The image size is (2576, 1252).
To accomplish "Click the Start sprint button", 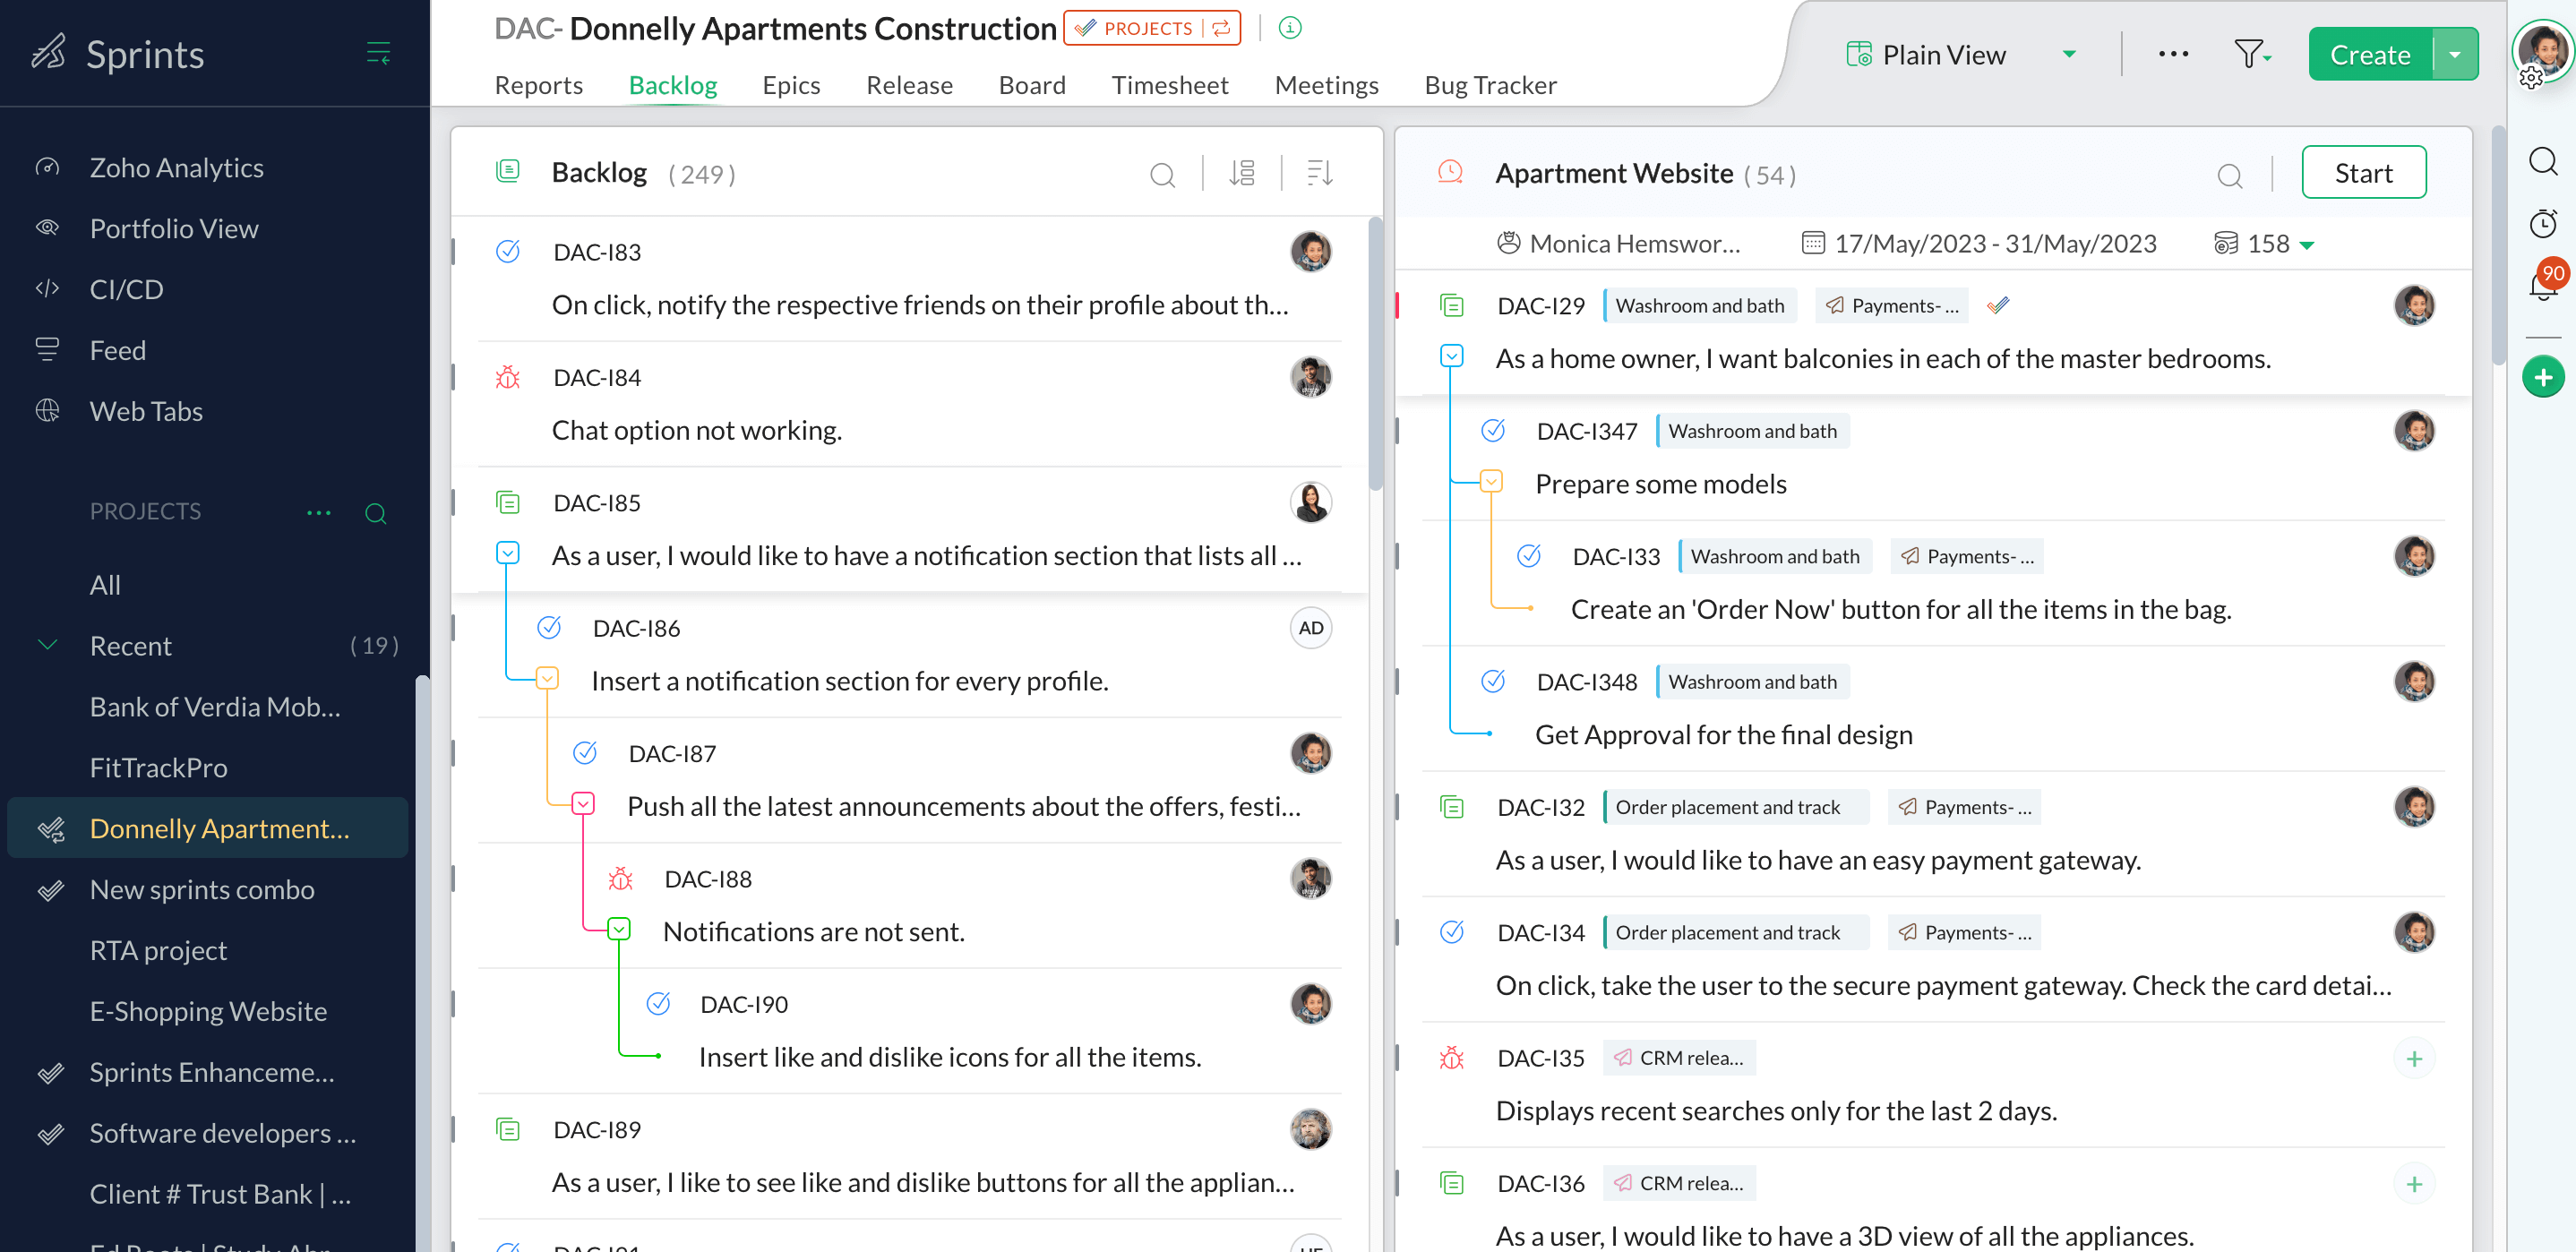I will [x=2362, y=173].
